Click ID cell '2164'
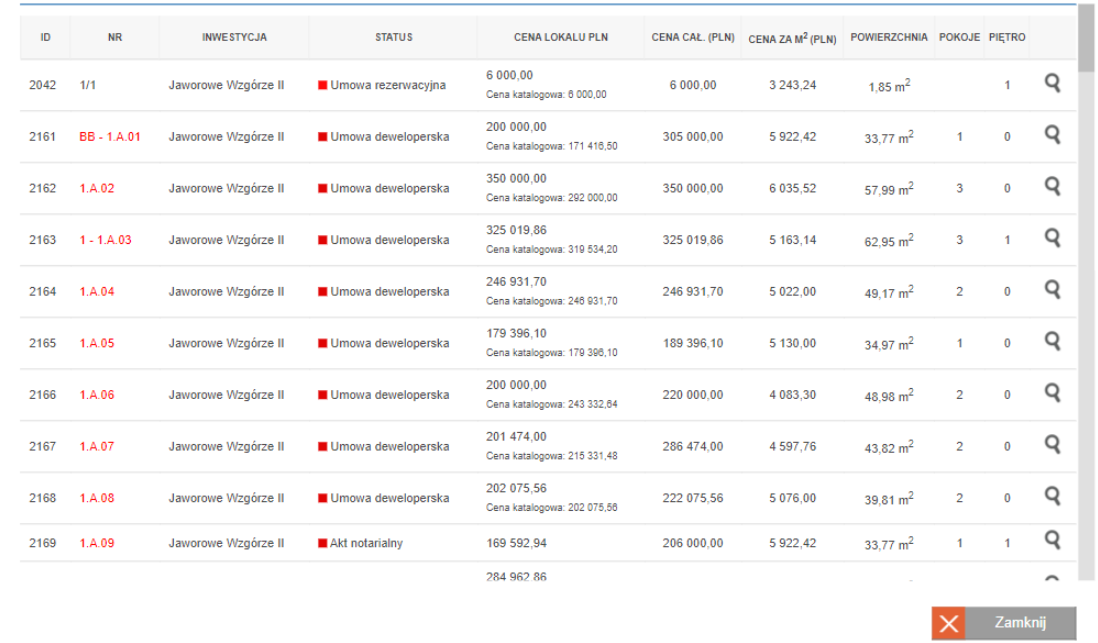1098x643 pixels. point(42,291)
